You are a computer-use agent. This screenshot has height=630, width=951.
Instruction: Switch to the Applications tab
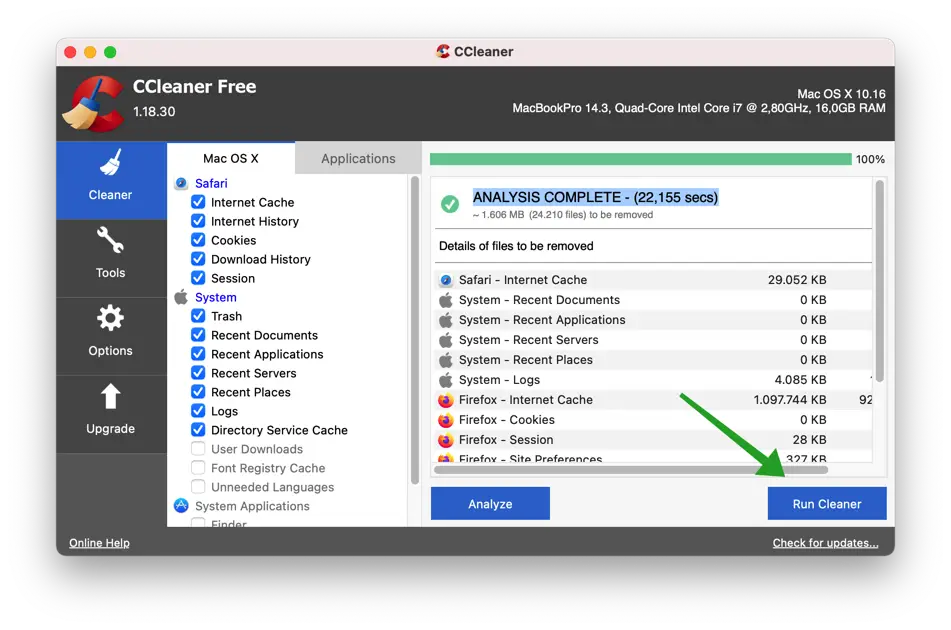tap(358, 158)
